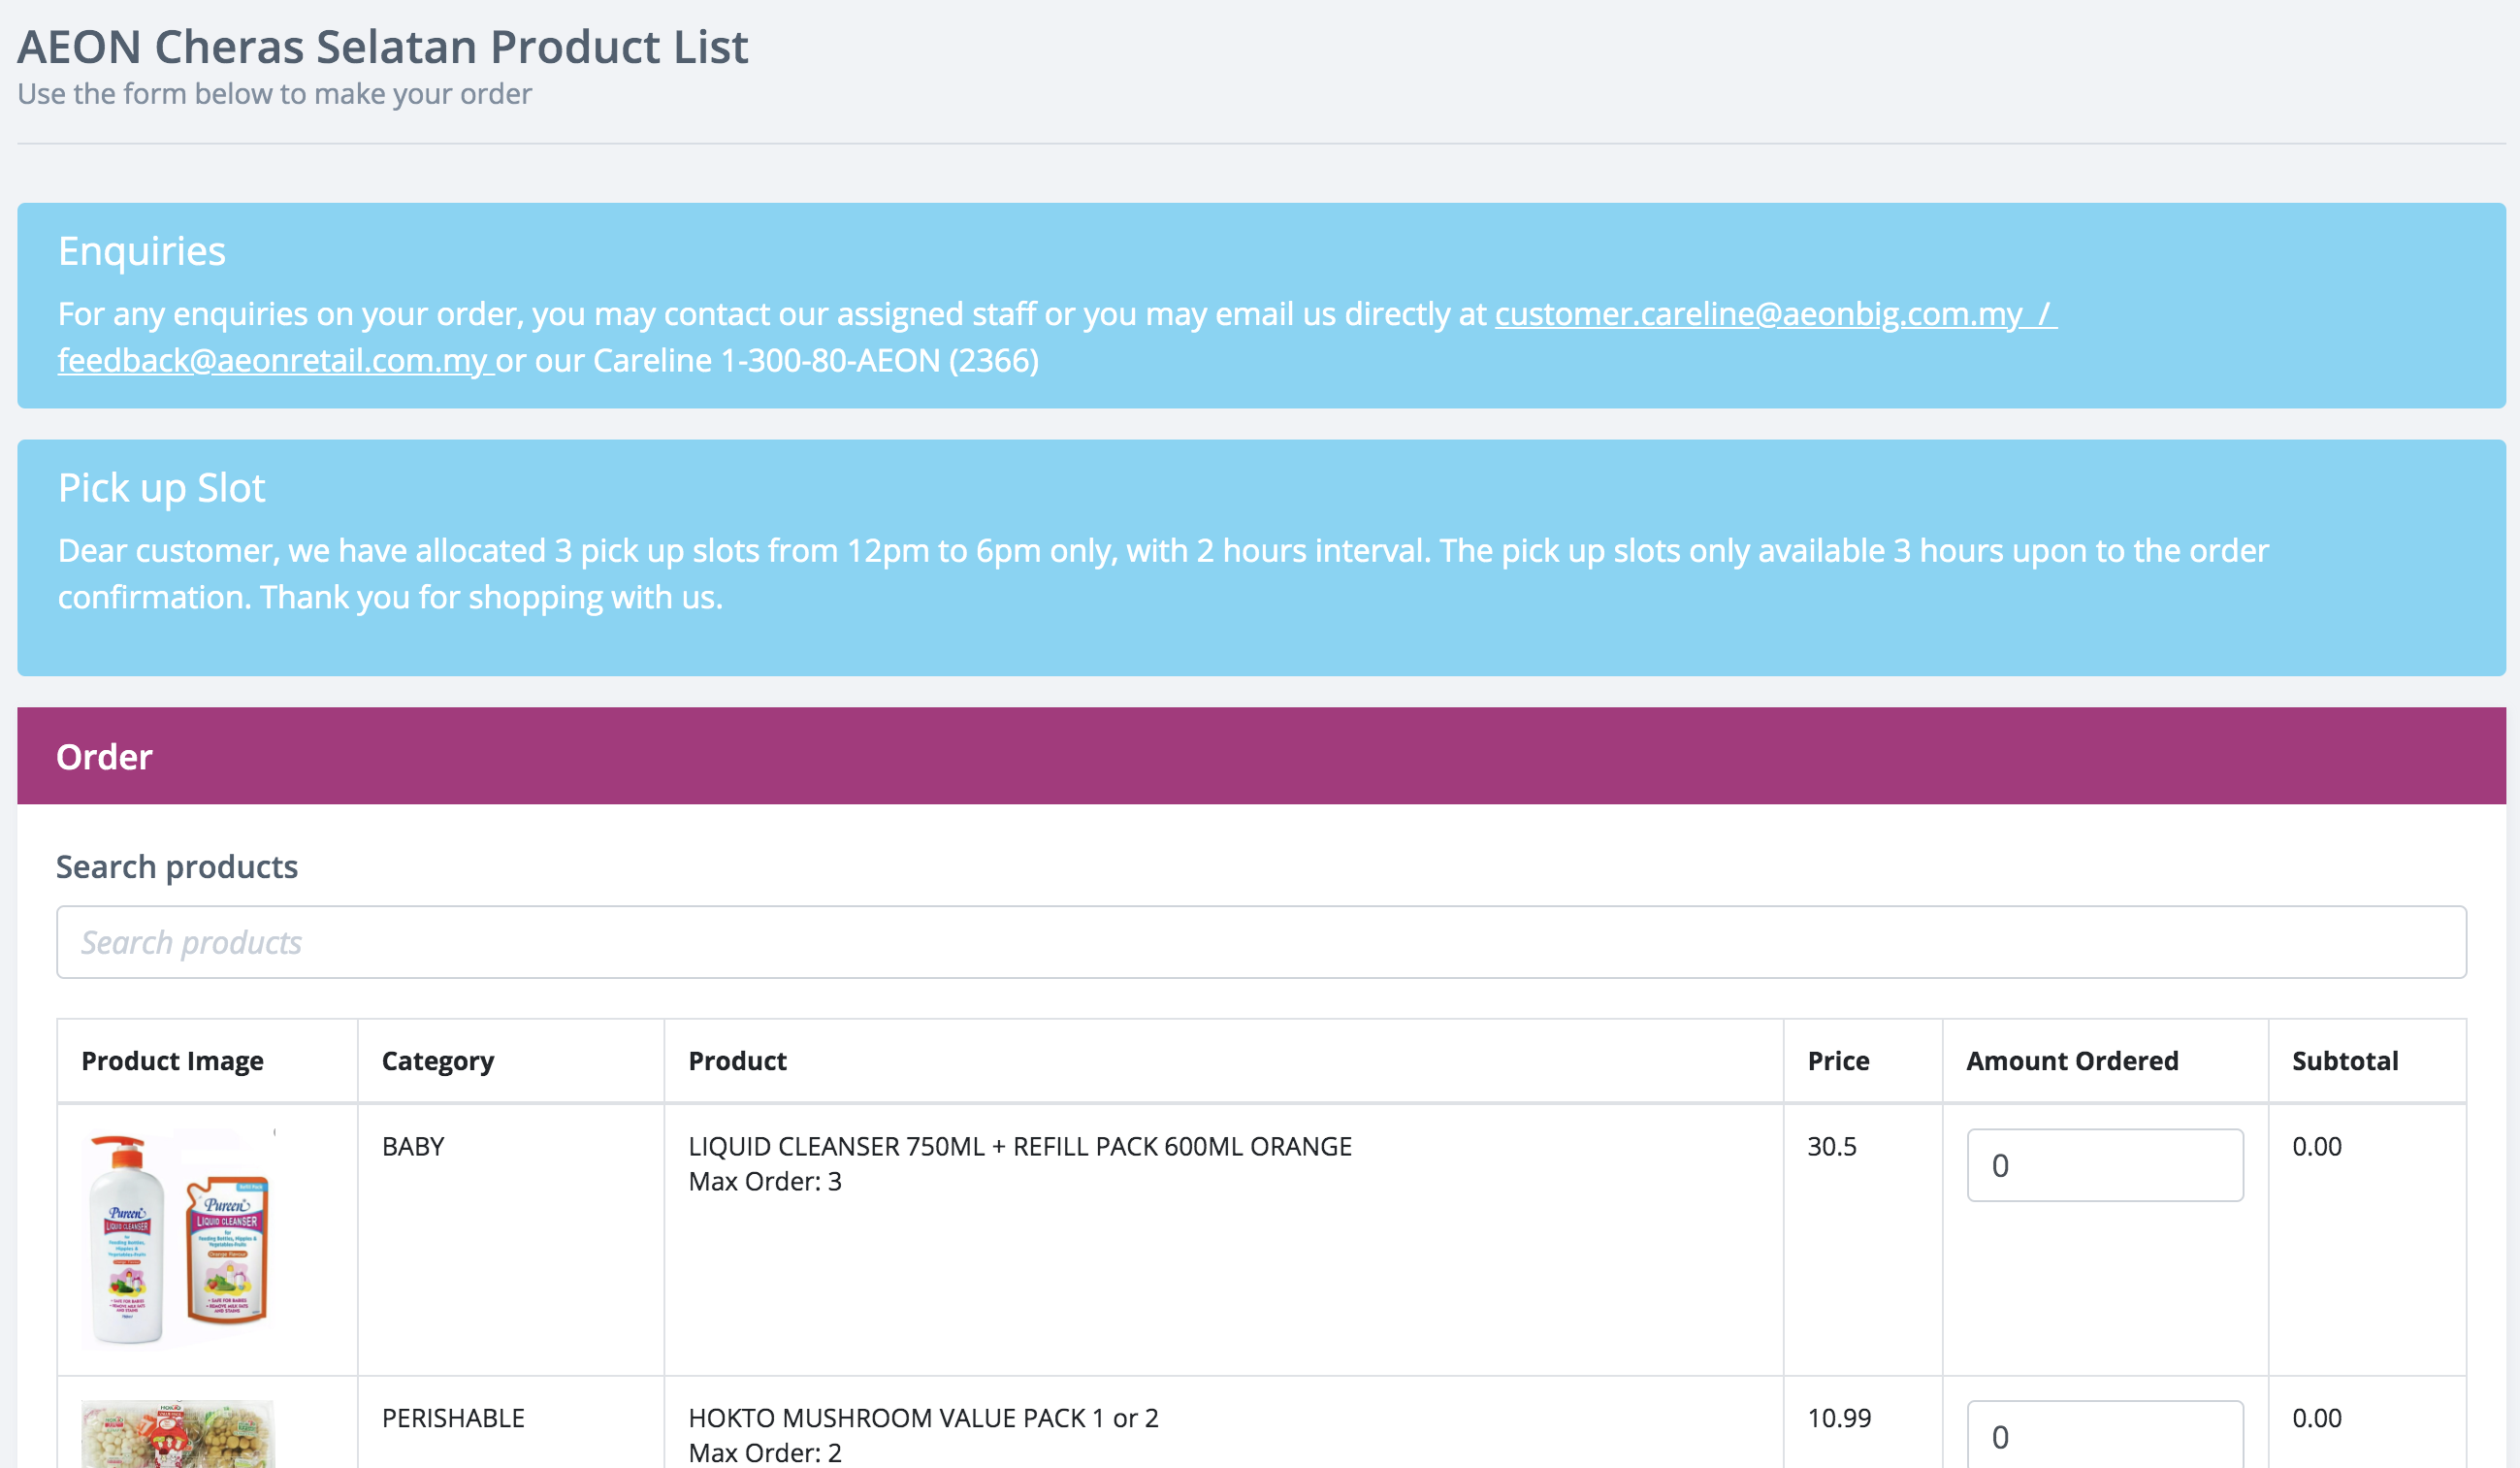
Task: Click amount ordered field for Hokto Mushroom
Action: 2104,1436
